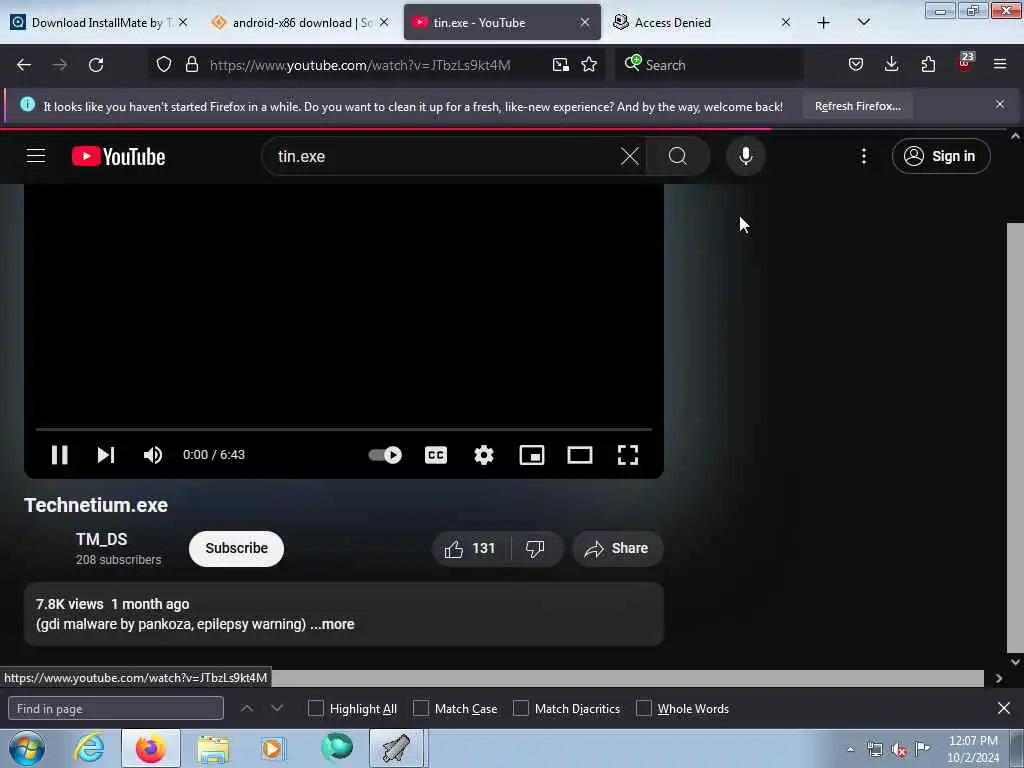
Task: Seek on the video progress bar
Action: click(344, 429)
